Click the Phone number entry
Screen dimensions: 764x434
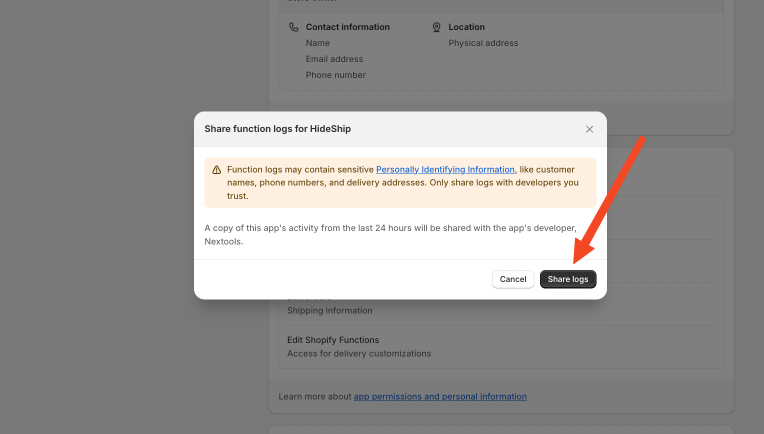335,75
